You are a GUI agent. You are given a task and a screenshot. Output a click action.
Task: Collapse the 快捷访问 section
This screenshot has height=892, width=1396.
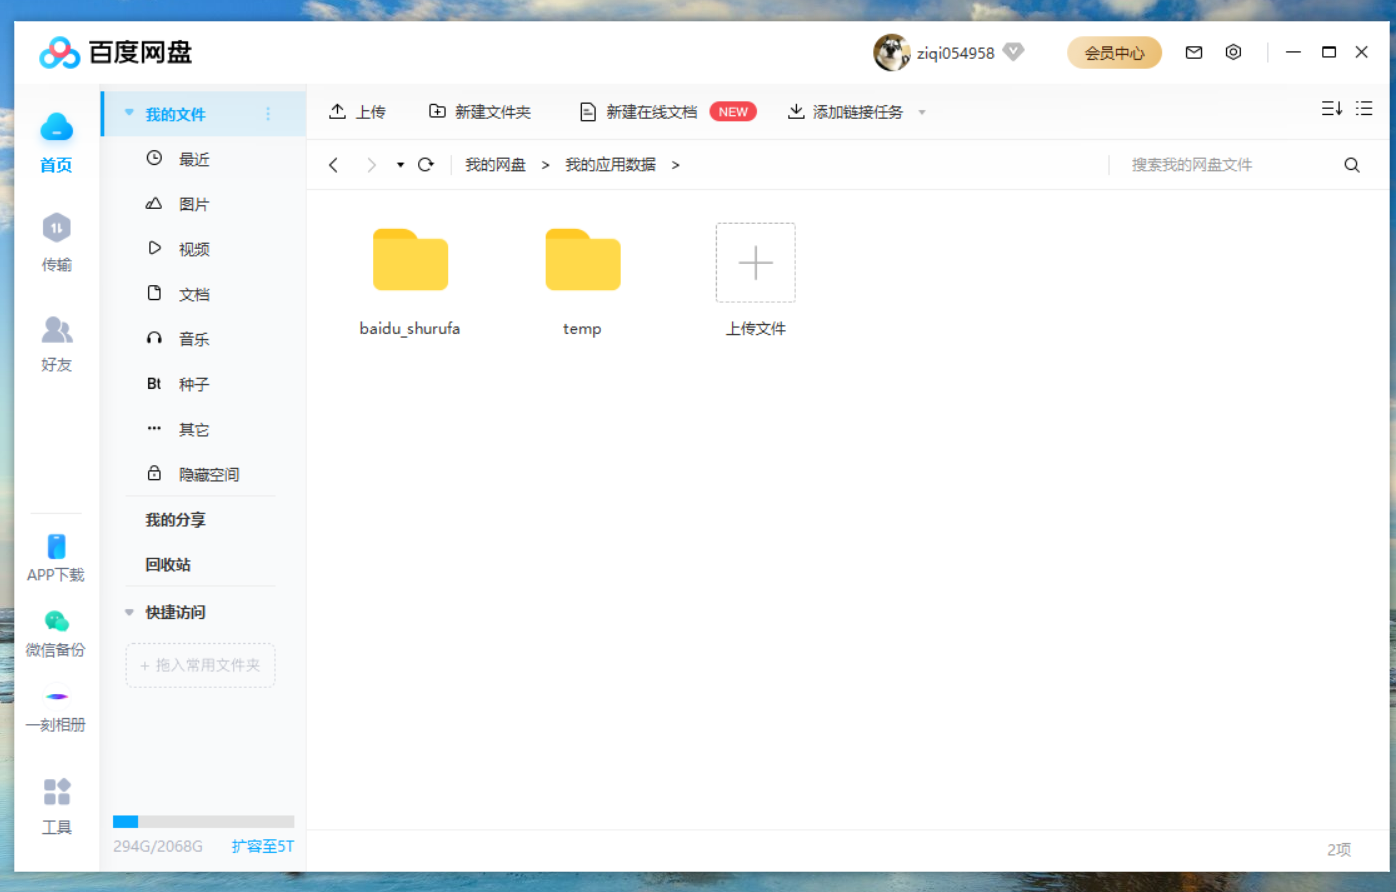click(128, 612)
